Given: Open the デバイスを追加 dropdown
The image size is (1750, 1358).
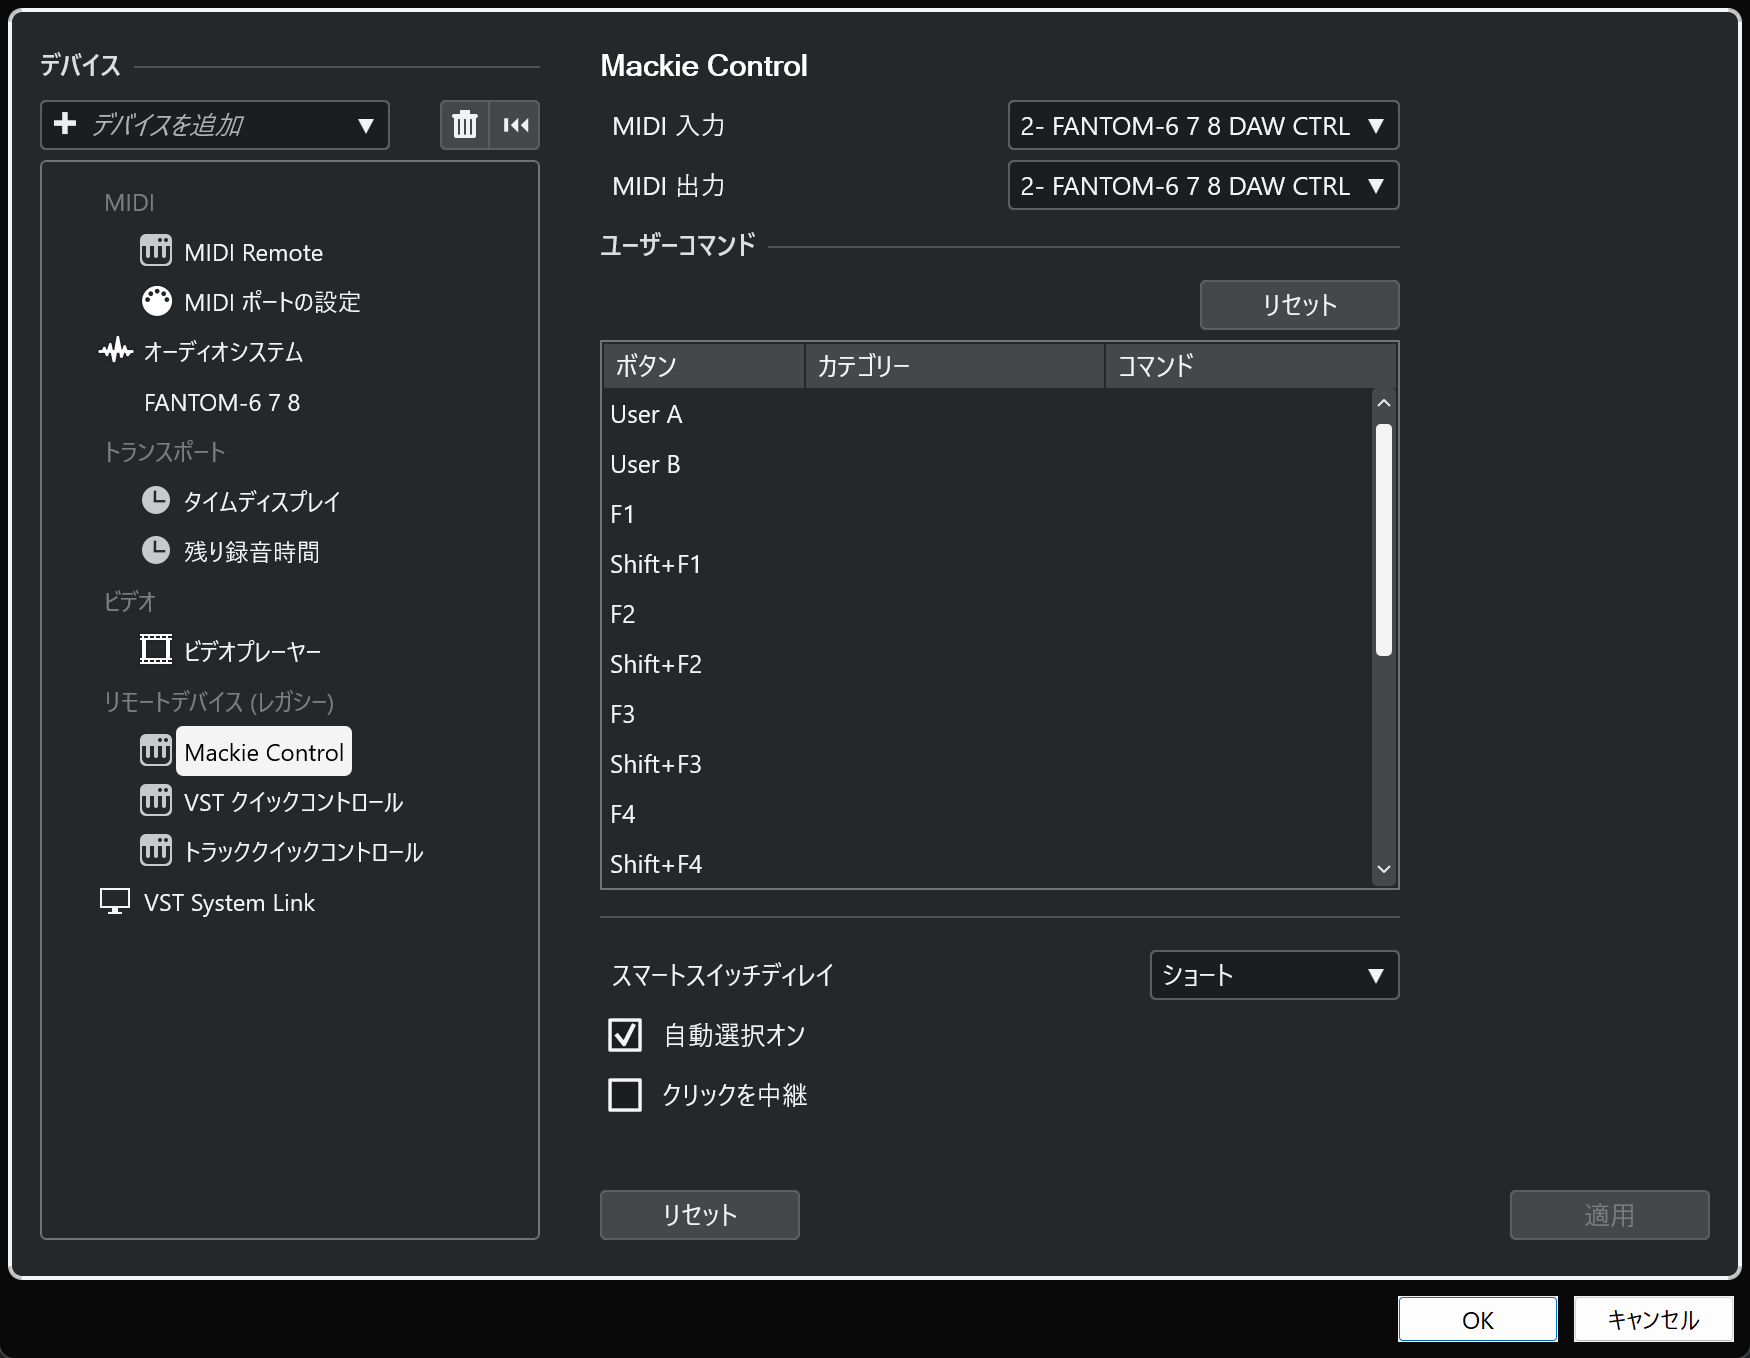Looking at the screenshot, I should tap(215, 125).
